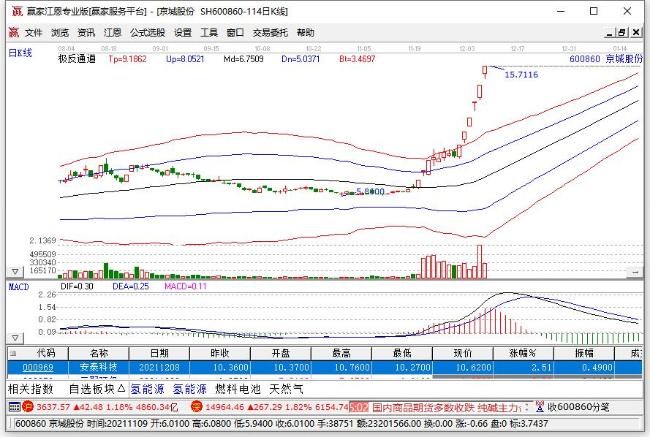Screen dimensions: 650x437
Task: Click the hourglass icon beside 收600860分笔
Action: point(539,407)
